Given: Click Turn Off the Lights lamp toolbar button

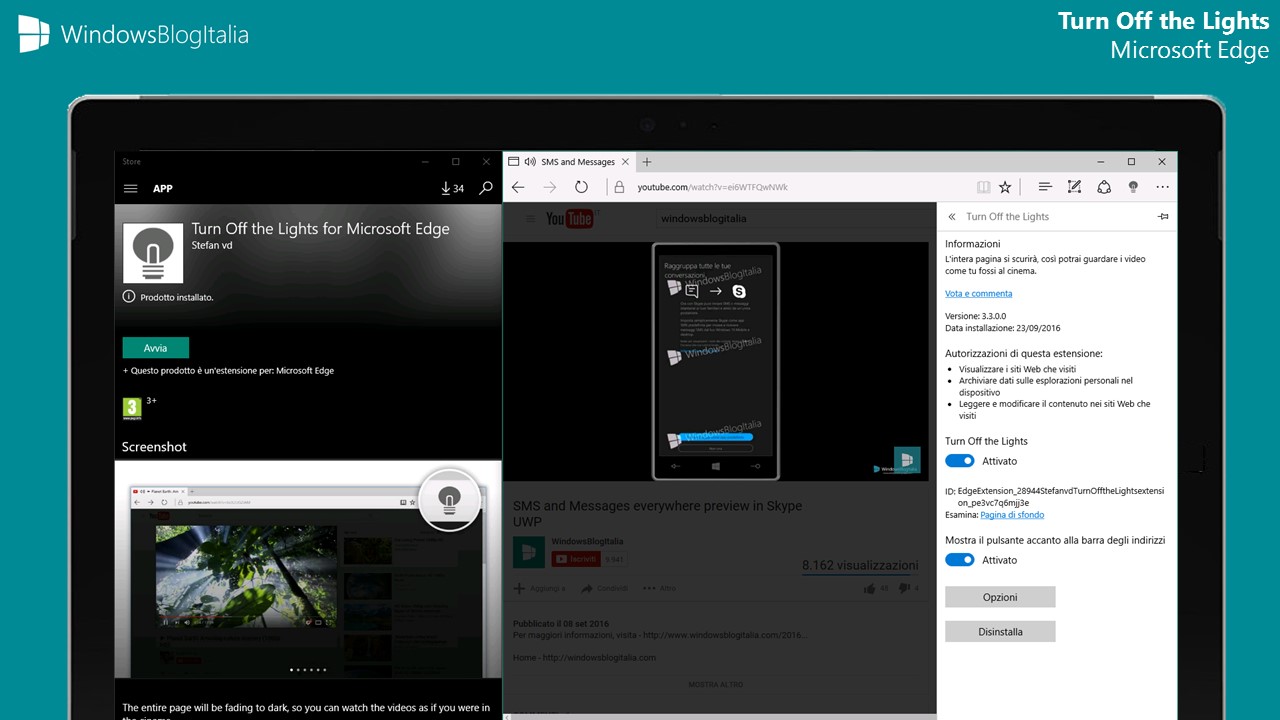Looking at the screenshot, I should [1133, 187].
